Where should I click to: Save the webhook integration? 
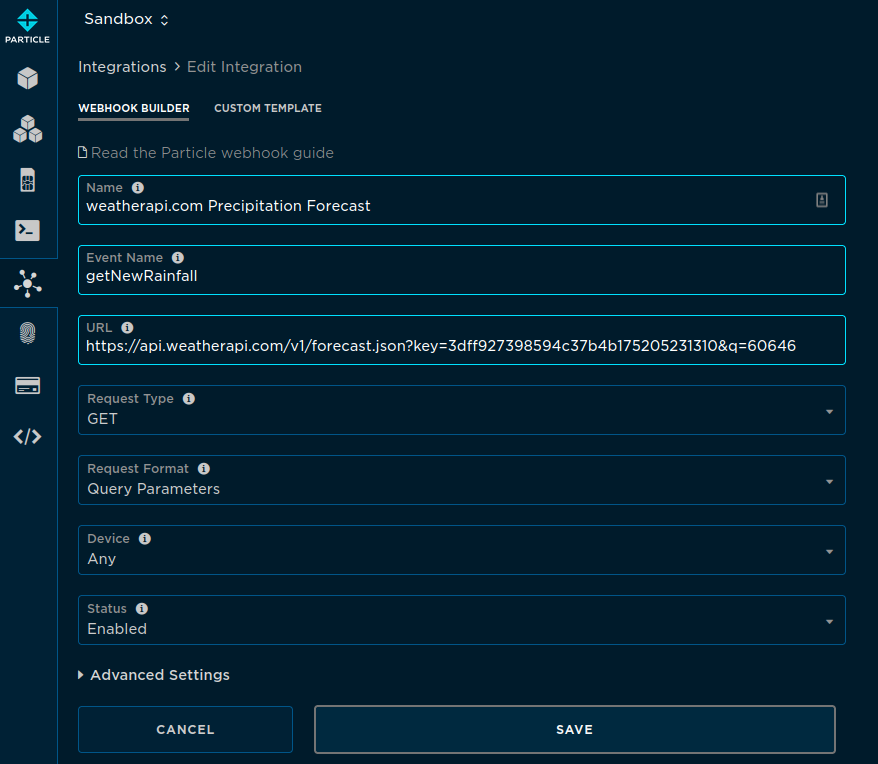click(x=574, y=729)
